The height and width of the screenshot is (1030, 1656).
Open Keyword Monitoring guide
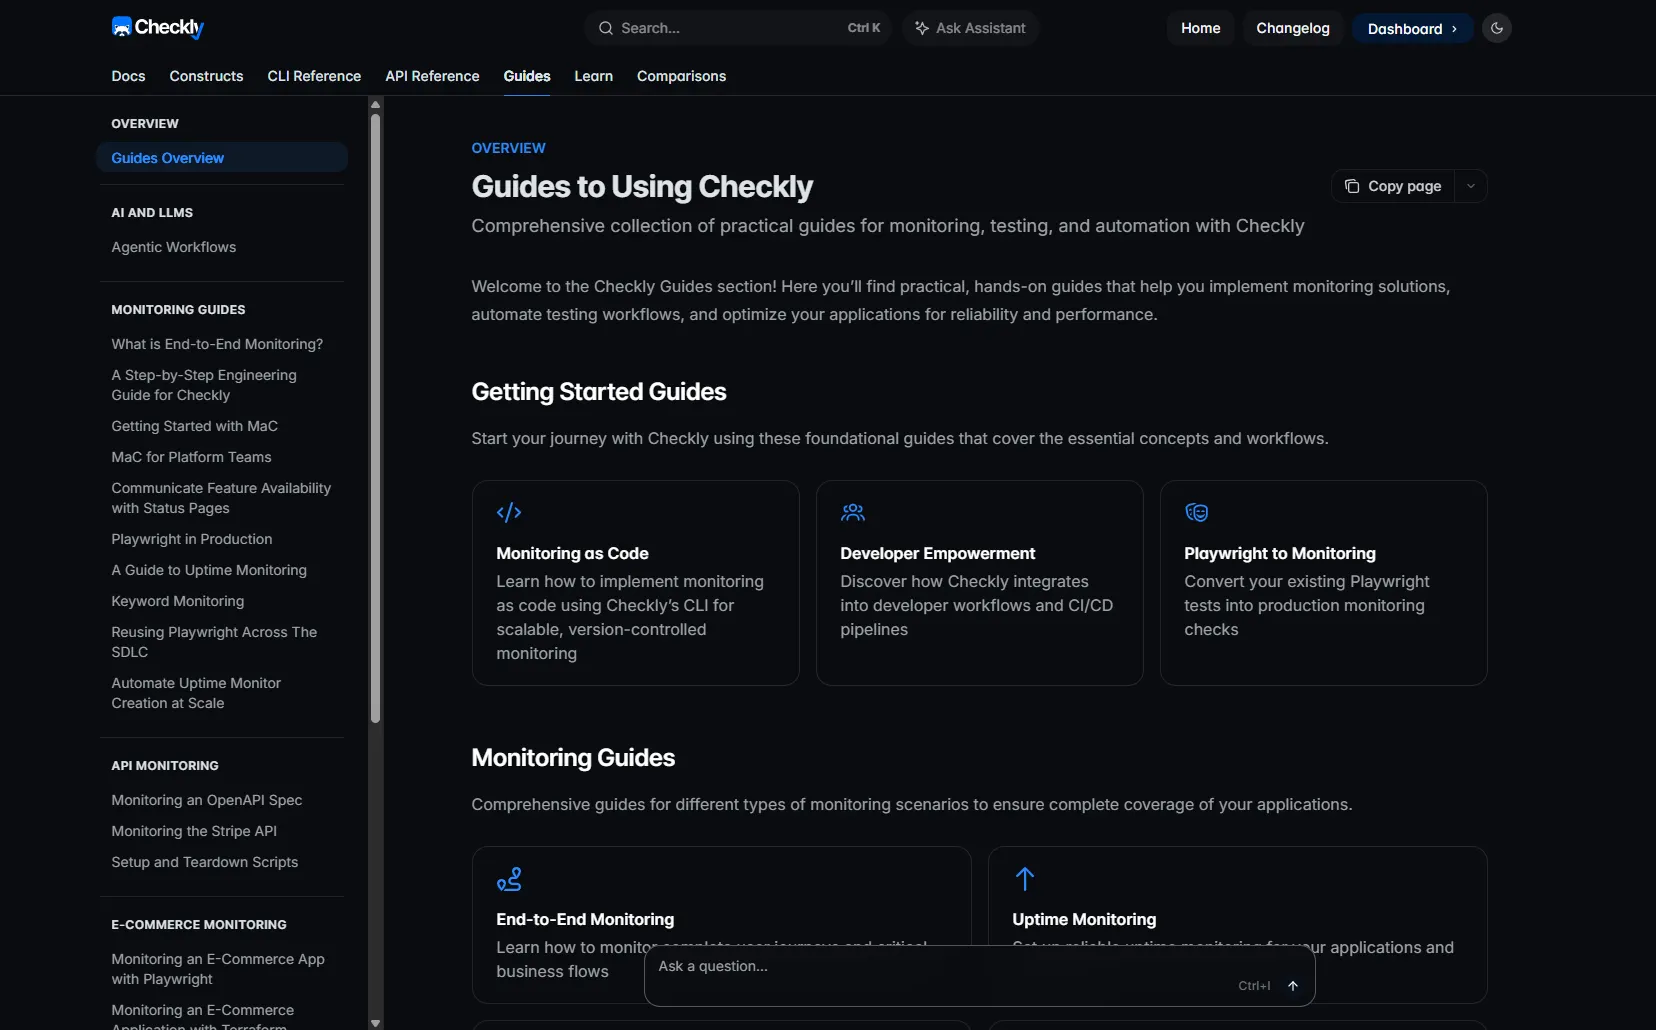178,601
